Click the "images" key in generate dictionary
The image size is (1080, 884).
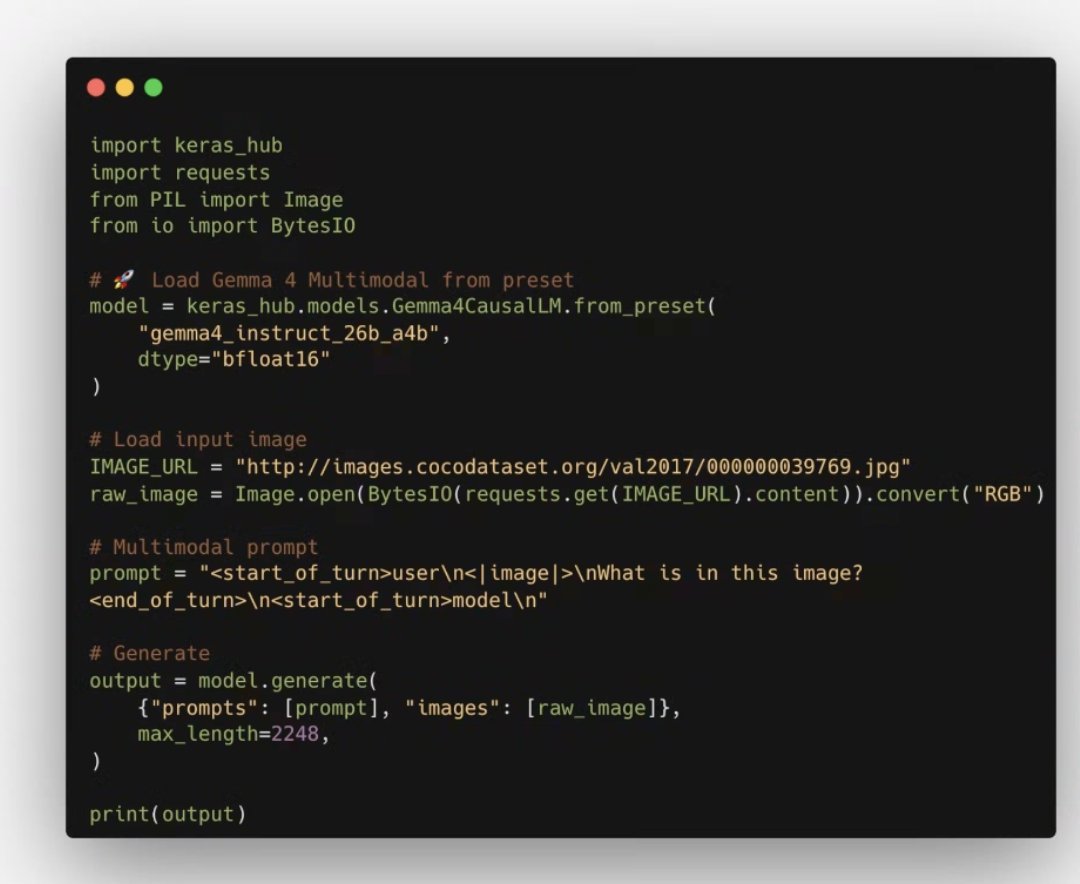463,708
